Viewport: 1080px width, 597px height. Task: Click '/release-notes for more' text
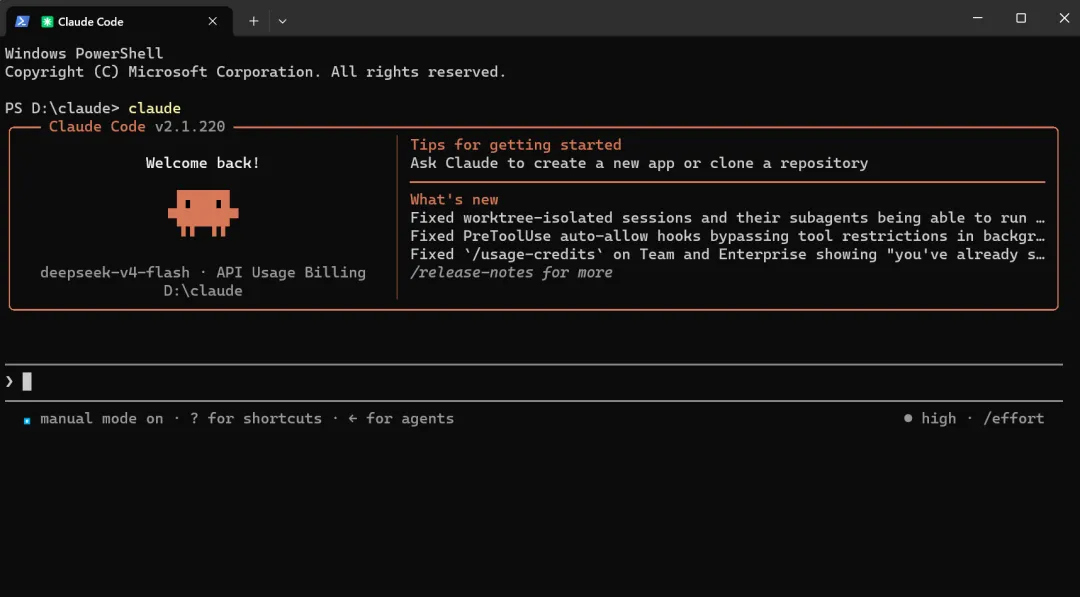511,273
